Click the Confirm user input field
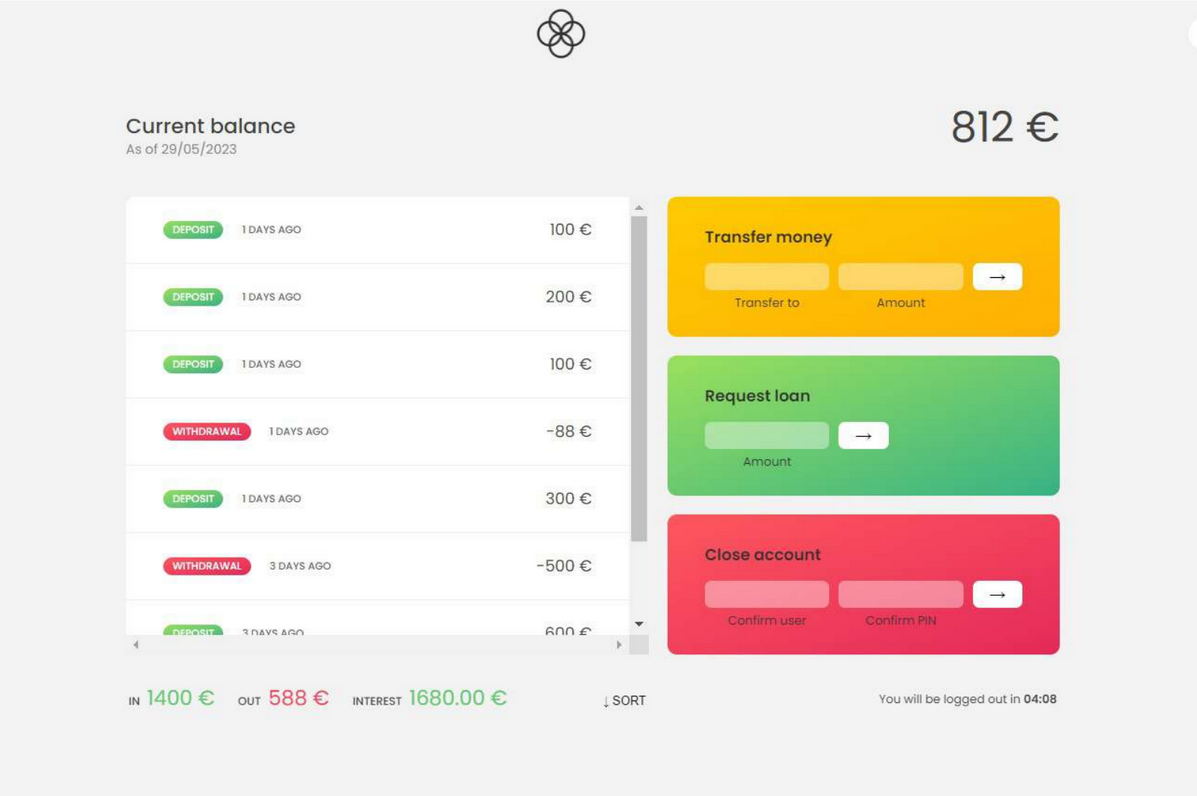The image size is (1197, 796). click(x=766, y=593)
